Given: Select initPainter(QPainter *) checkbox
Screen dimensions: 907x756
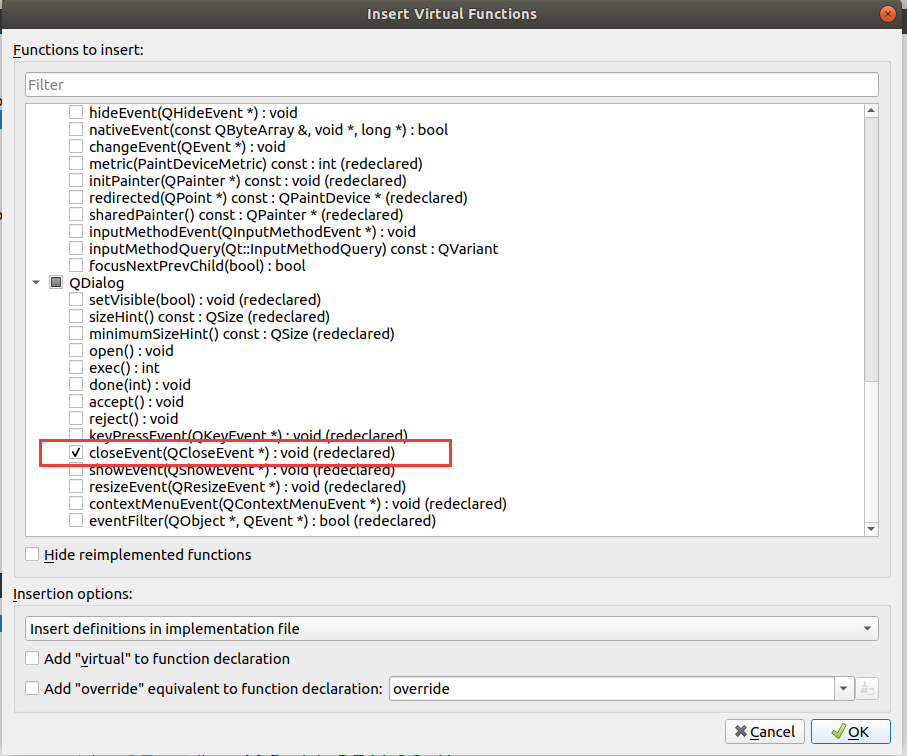Looking at the screenshot, I should 76,180.
